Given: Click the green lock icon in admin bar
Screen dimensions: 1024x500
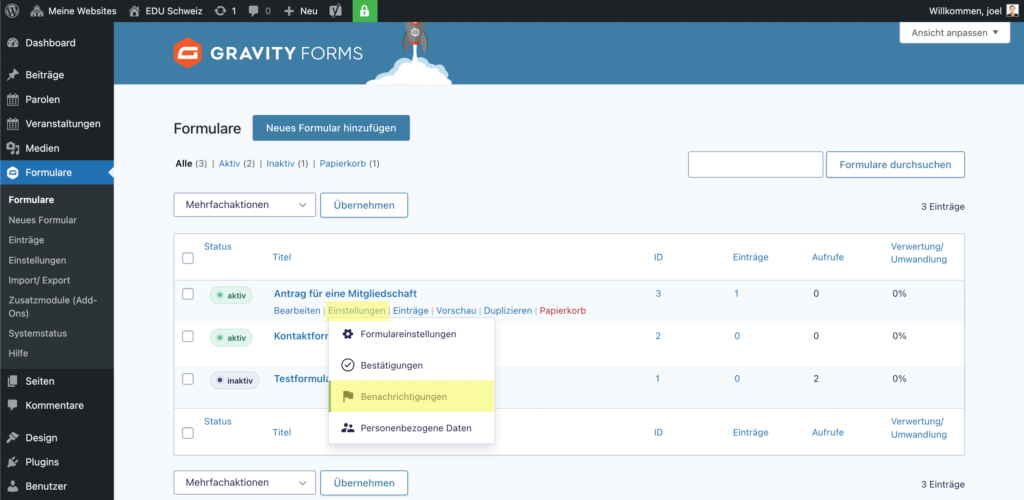Looking at the screenshot, I should point(364,11).
